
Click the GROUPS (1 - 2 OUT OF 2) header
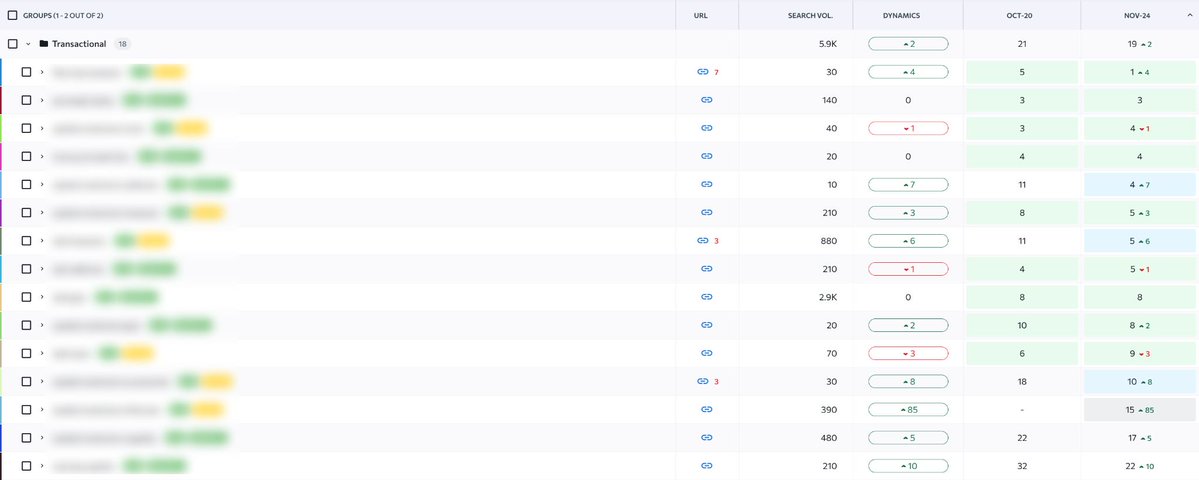tap(63, 15)
